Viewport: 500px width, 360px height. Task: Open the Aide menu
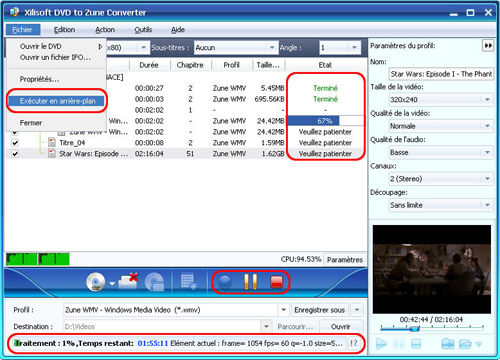click(x=178, y=30)
